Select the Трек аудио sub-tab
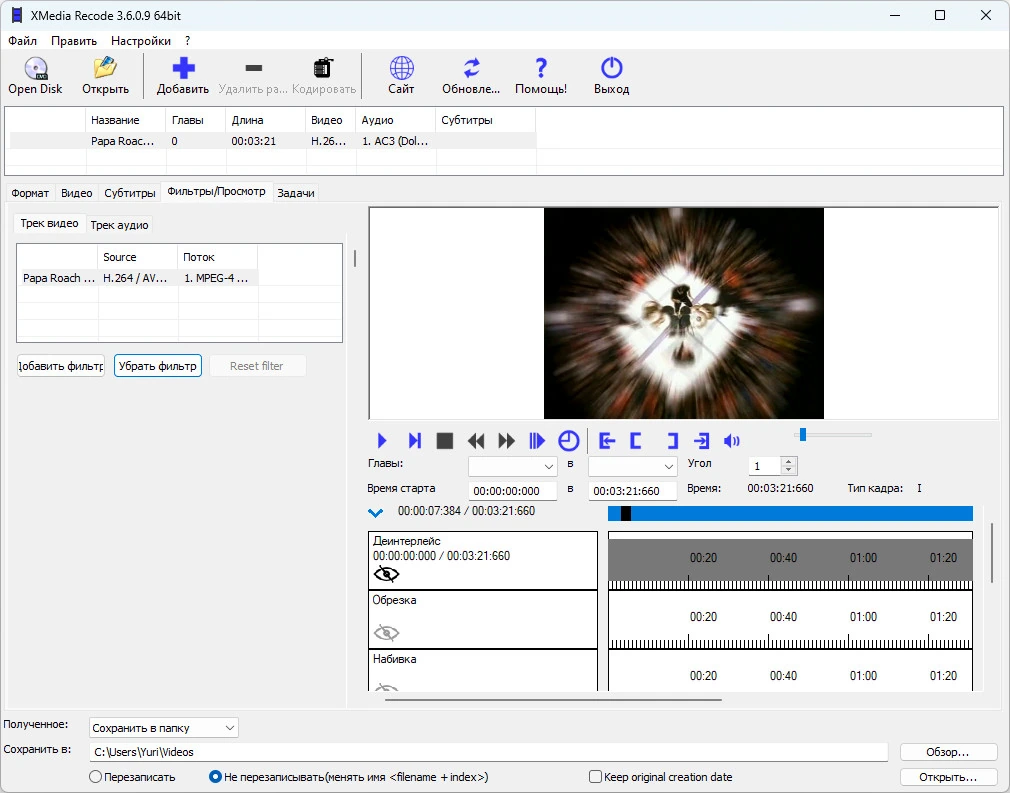Screen dimensions: 1010x793 coord(119,225)
